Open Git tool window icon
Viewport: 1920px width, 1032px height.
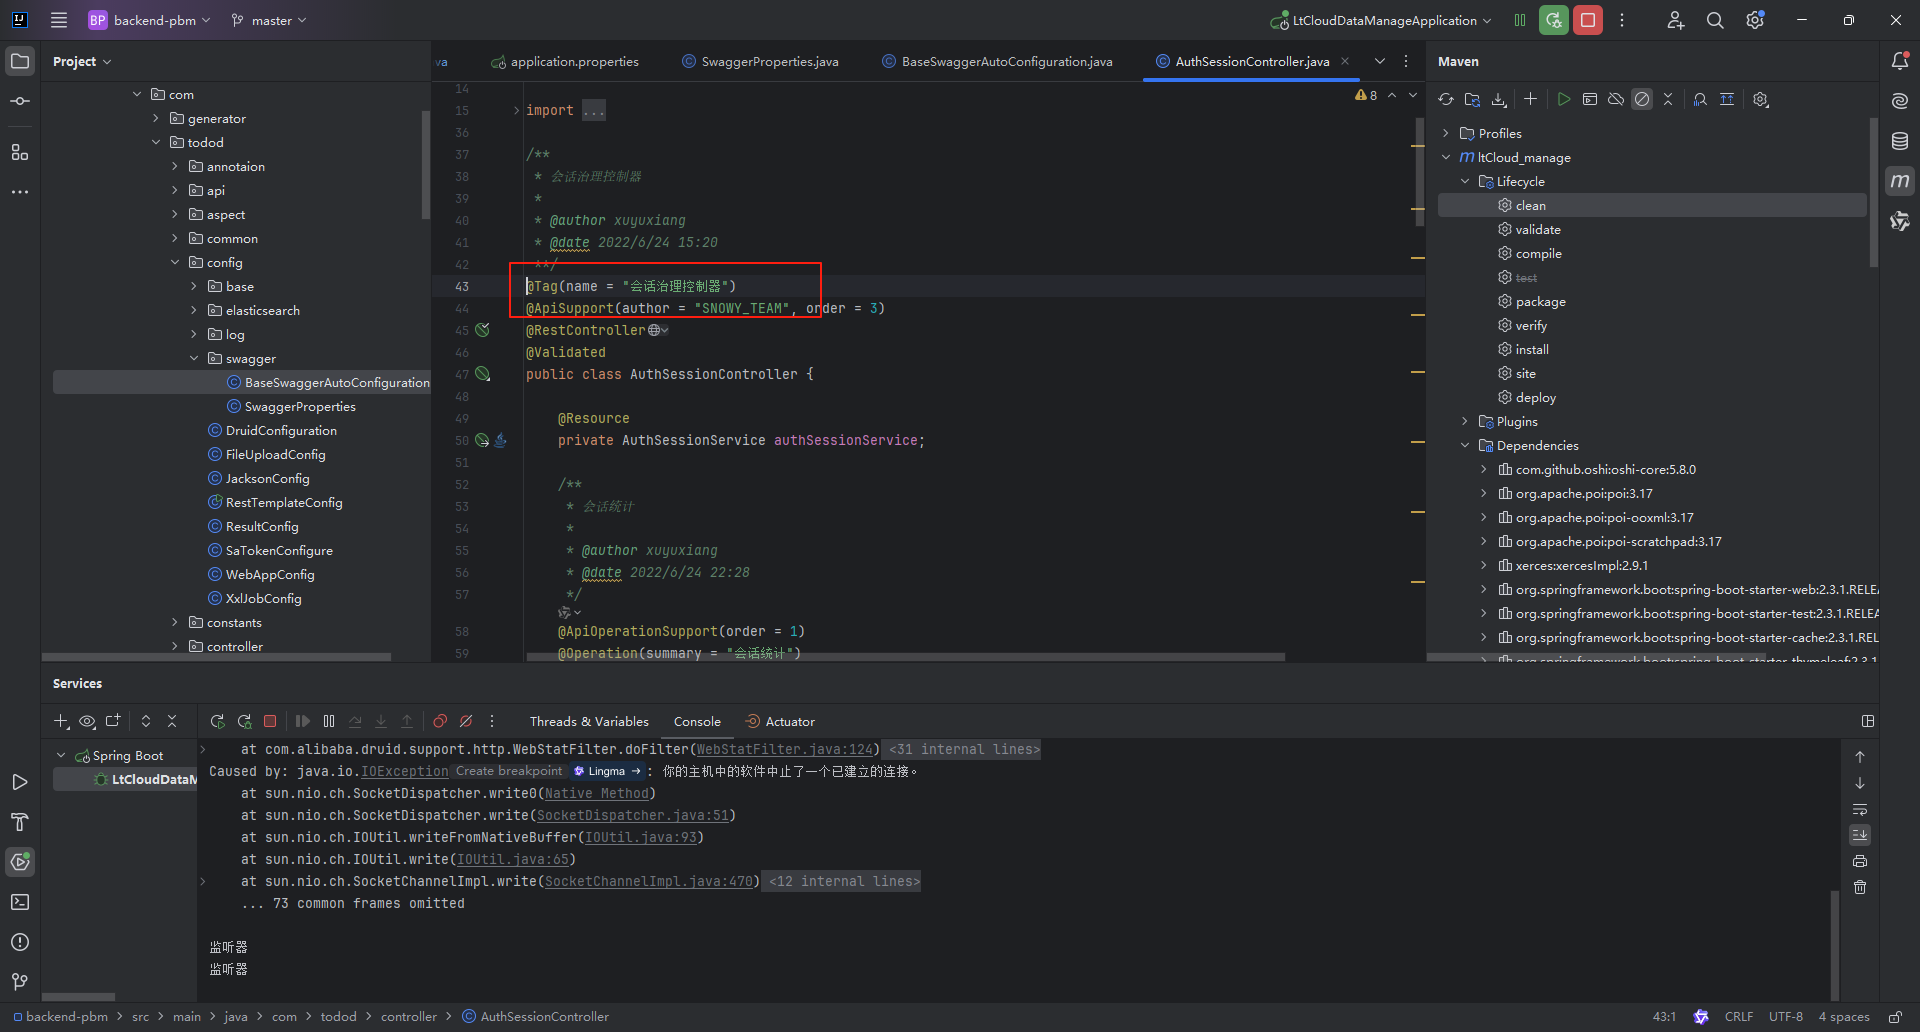click(20, 982)
